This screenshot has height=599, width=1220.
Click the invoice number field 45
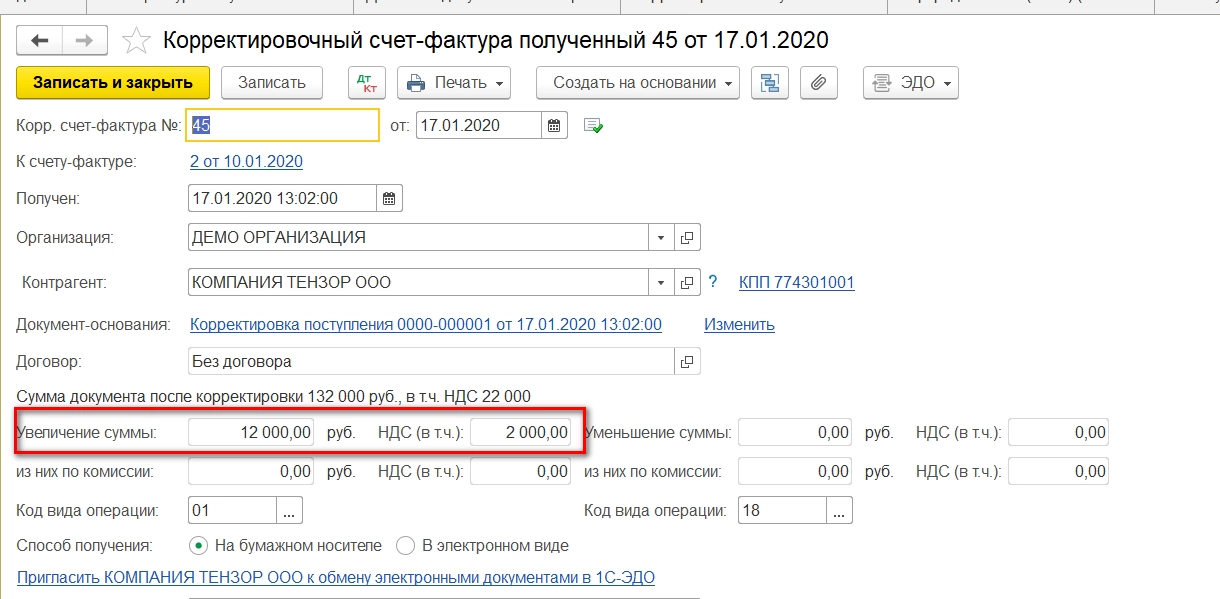284,125
